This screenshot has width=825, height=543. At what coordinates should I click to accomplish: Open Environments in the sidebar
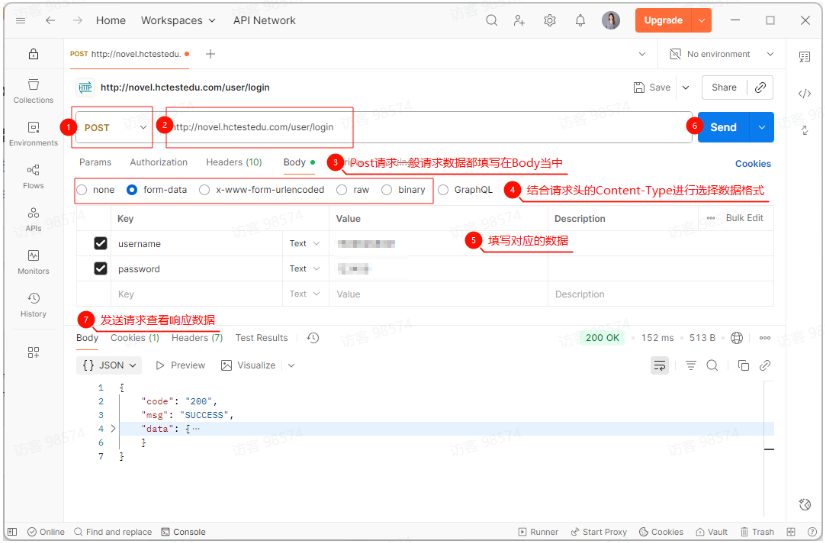point(33,134)
